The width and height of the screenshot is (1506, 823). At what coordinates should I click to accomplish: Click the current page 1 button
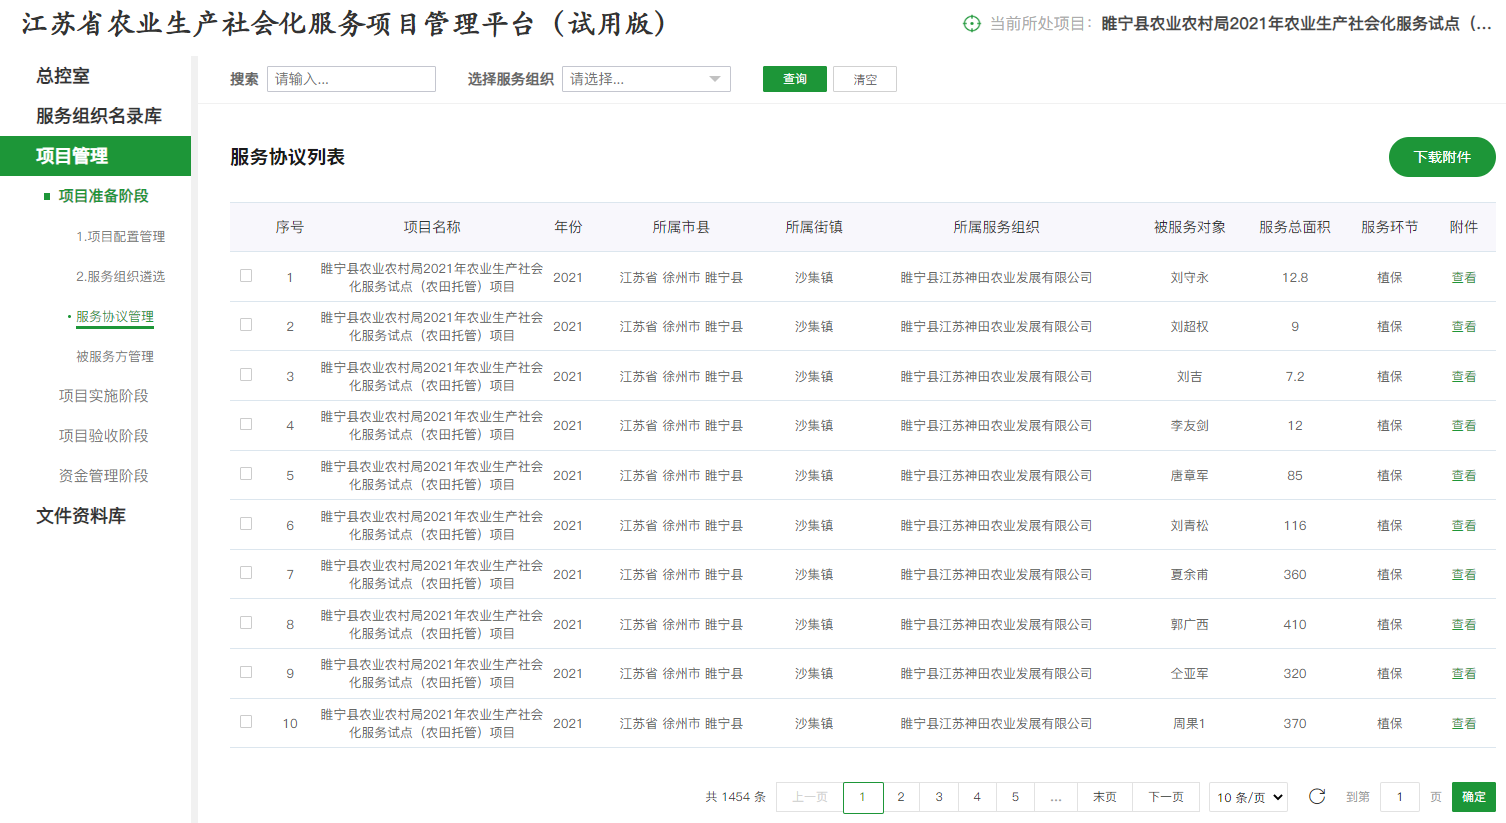click(x=863, y=797)
